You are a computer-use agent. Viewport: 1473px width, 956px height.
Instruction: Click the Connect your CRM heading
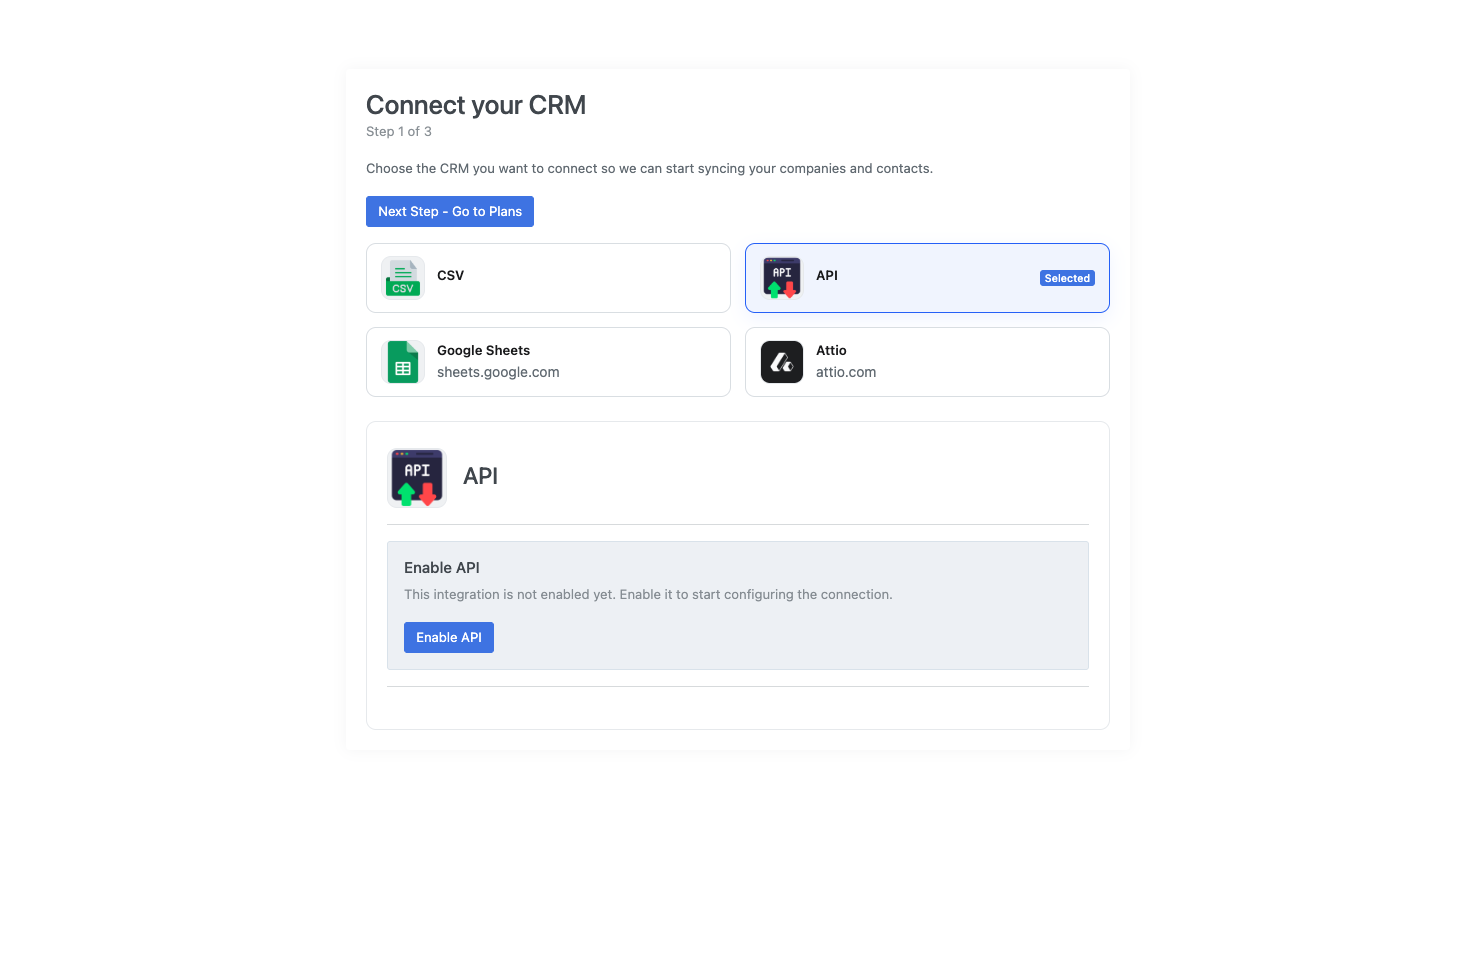pos(476,105)
